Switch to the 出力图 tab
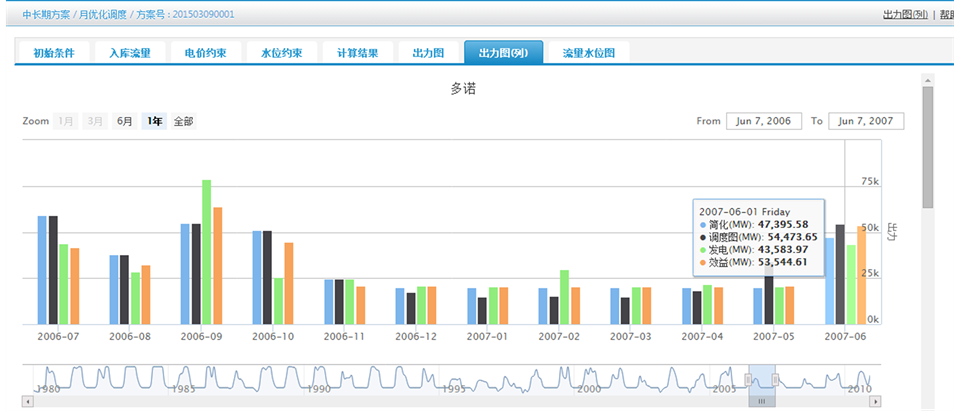 [x=429, y=53]
